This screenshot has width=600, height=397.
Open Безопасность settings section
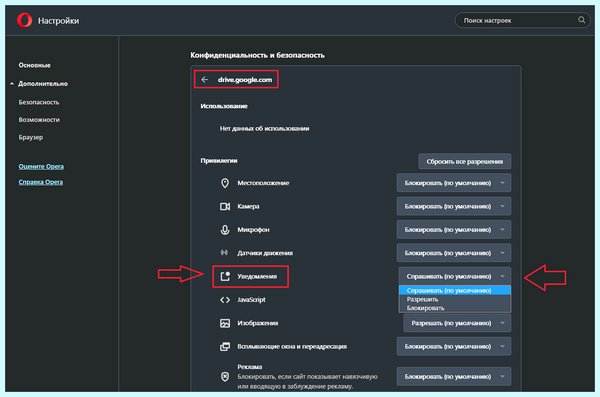pos(39,102)
